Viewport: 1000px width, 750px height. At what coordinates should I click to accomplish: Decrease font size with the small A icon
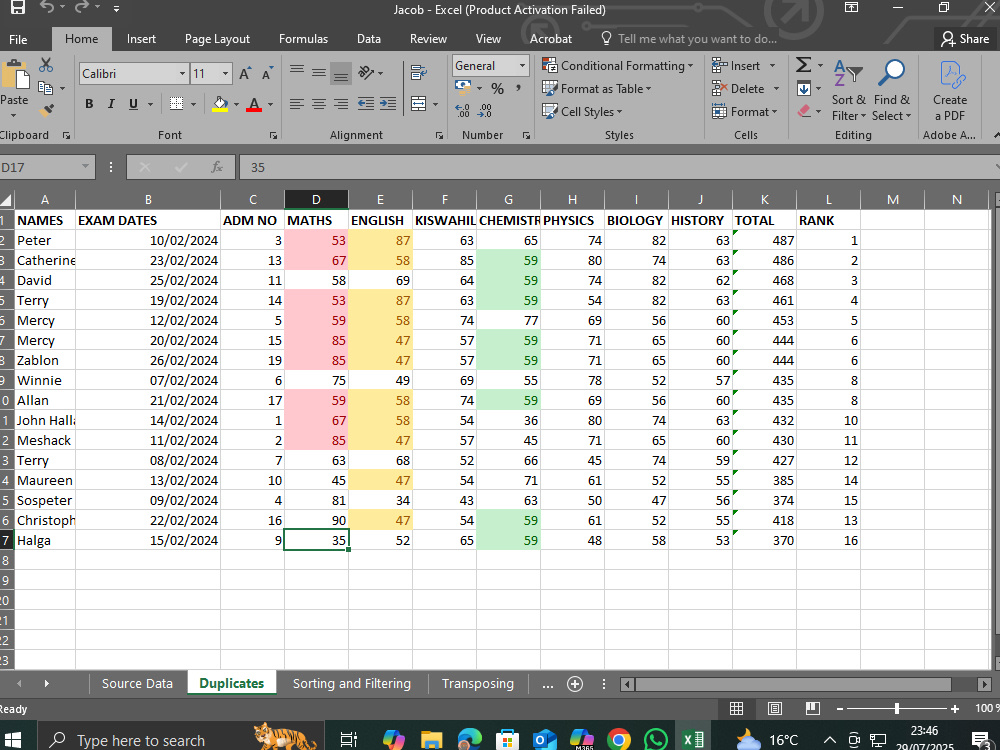click(x=267, y=74)
